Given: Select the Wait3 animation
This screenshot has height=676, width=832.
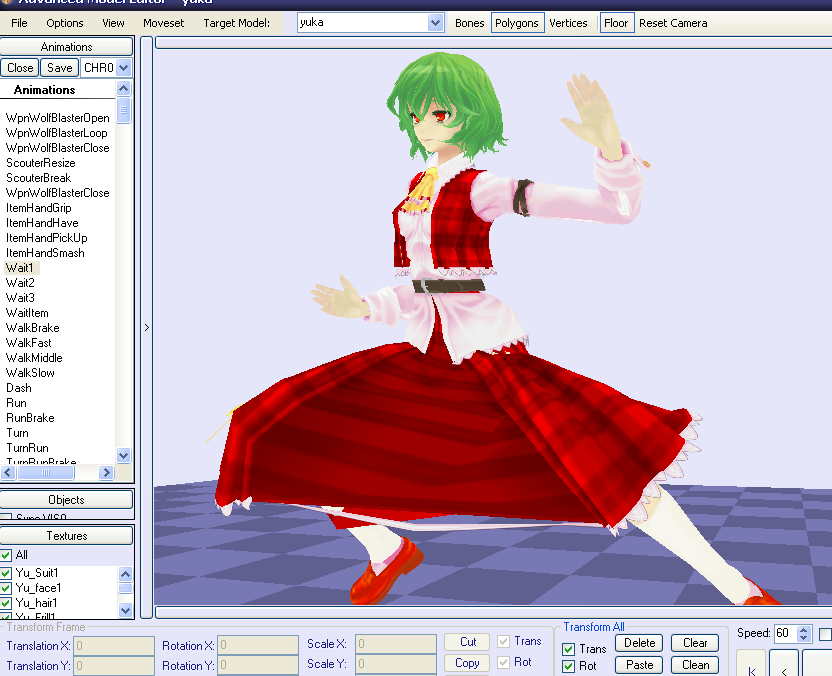Looking at the screenshot, I should point(20,298).
